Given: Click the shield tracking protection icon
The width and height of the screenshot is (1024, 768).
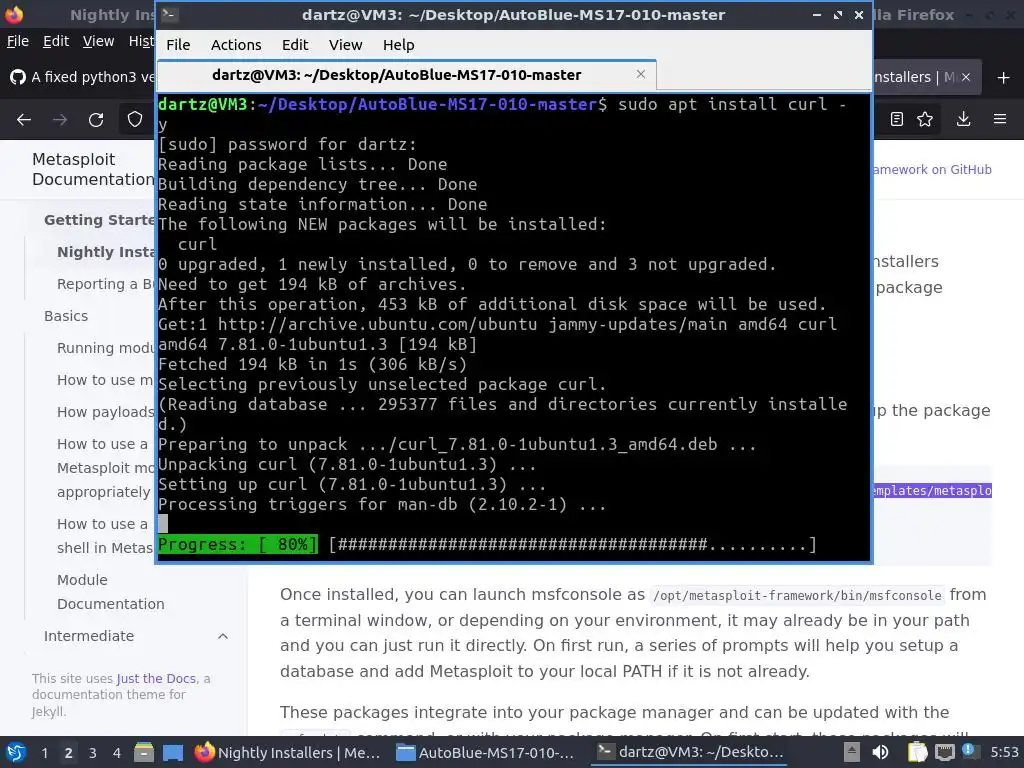Looking at the screenshot, I should (x=135, y=120).
